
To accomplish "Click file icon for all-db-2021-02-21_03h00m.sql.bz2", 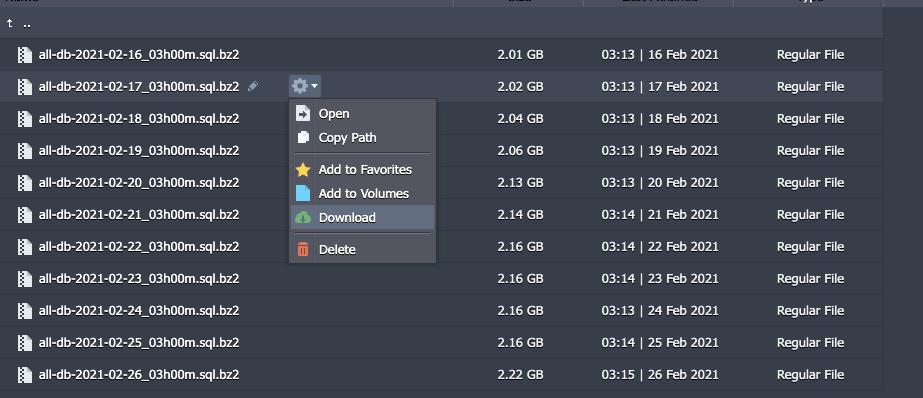I will tap(24, 214).
